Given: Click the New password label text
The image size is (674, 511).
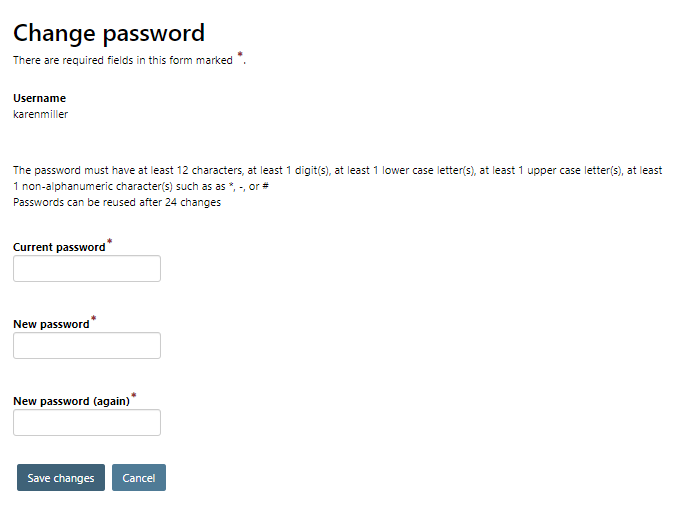Looking at the screenshot, I should 51,324.
